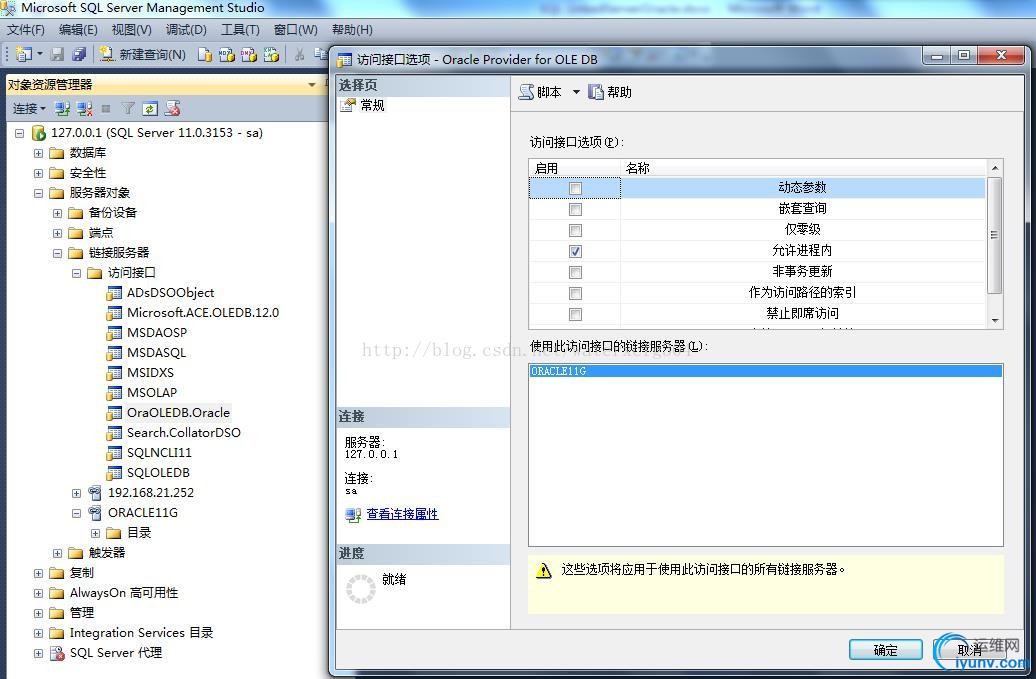1036x679 pixels.
Task: Click the ORACLE11G linked server icon in tree
Action: (95, 513)
